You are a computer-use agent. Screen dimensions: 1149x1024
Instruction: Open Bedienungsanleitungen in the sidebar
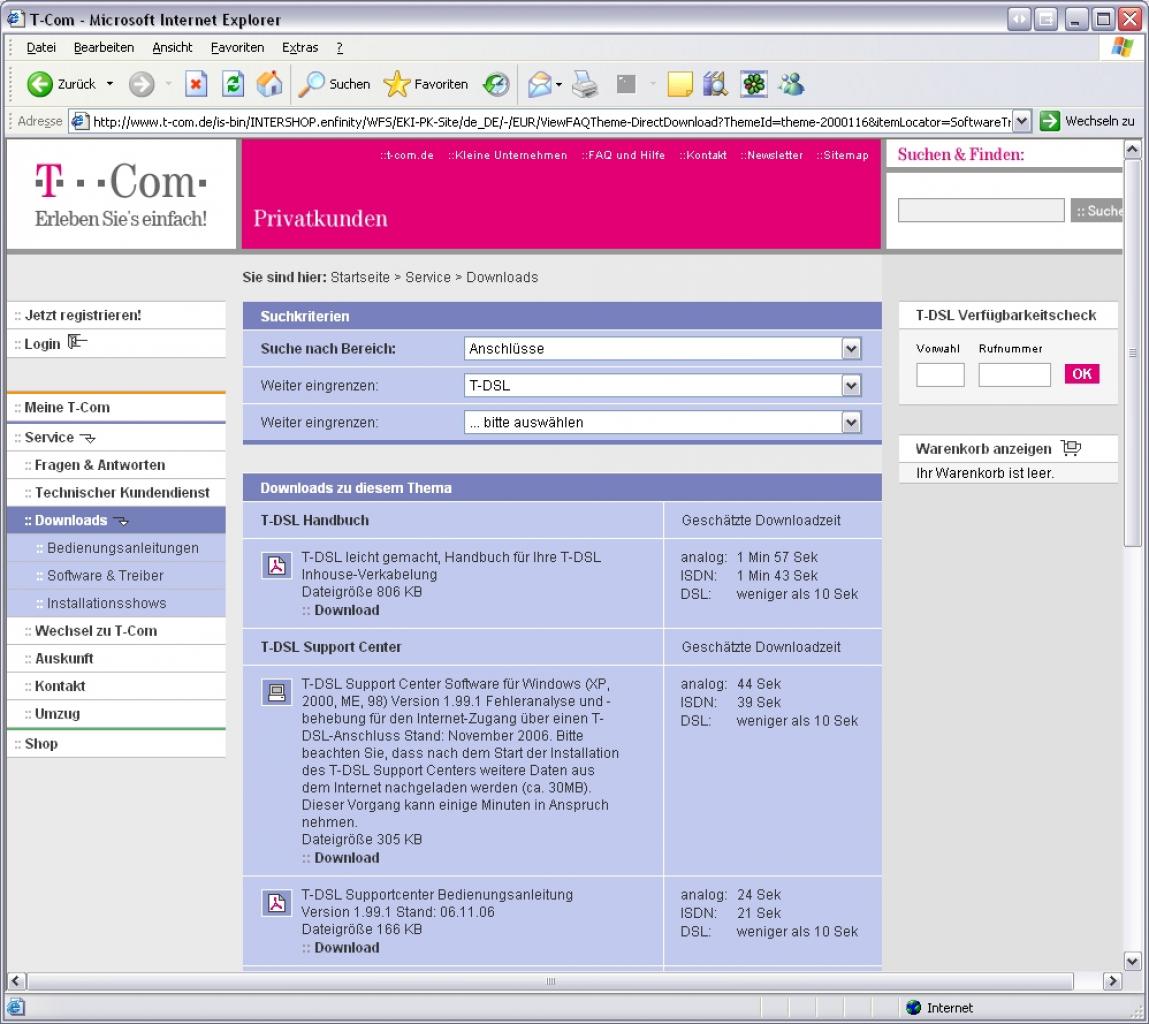pos(122,548)
